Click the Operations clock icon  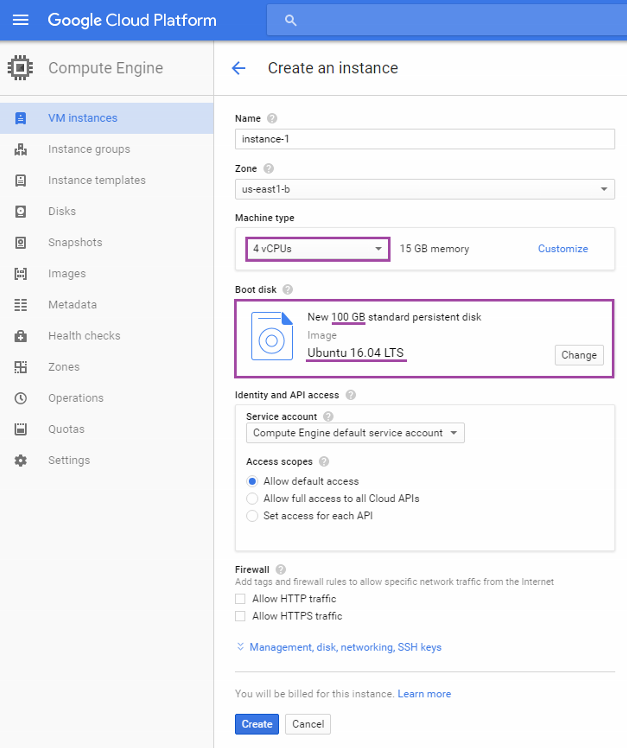[x=21, y=398]
